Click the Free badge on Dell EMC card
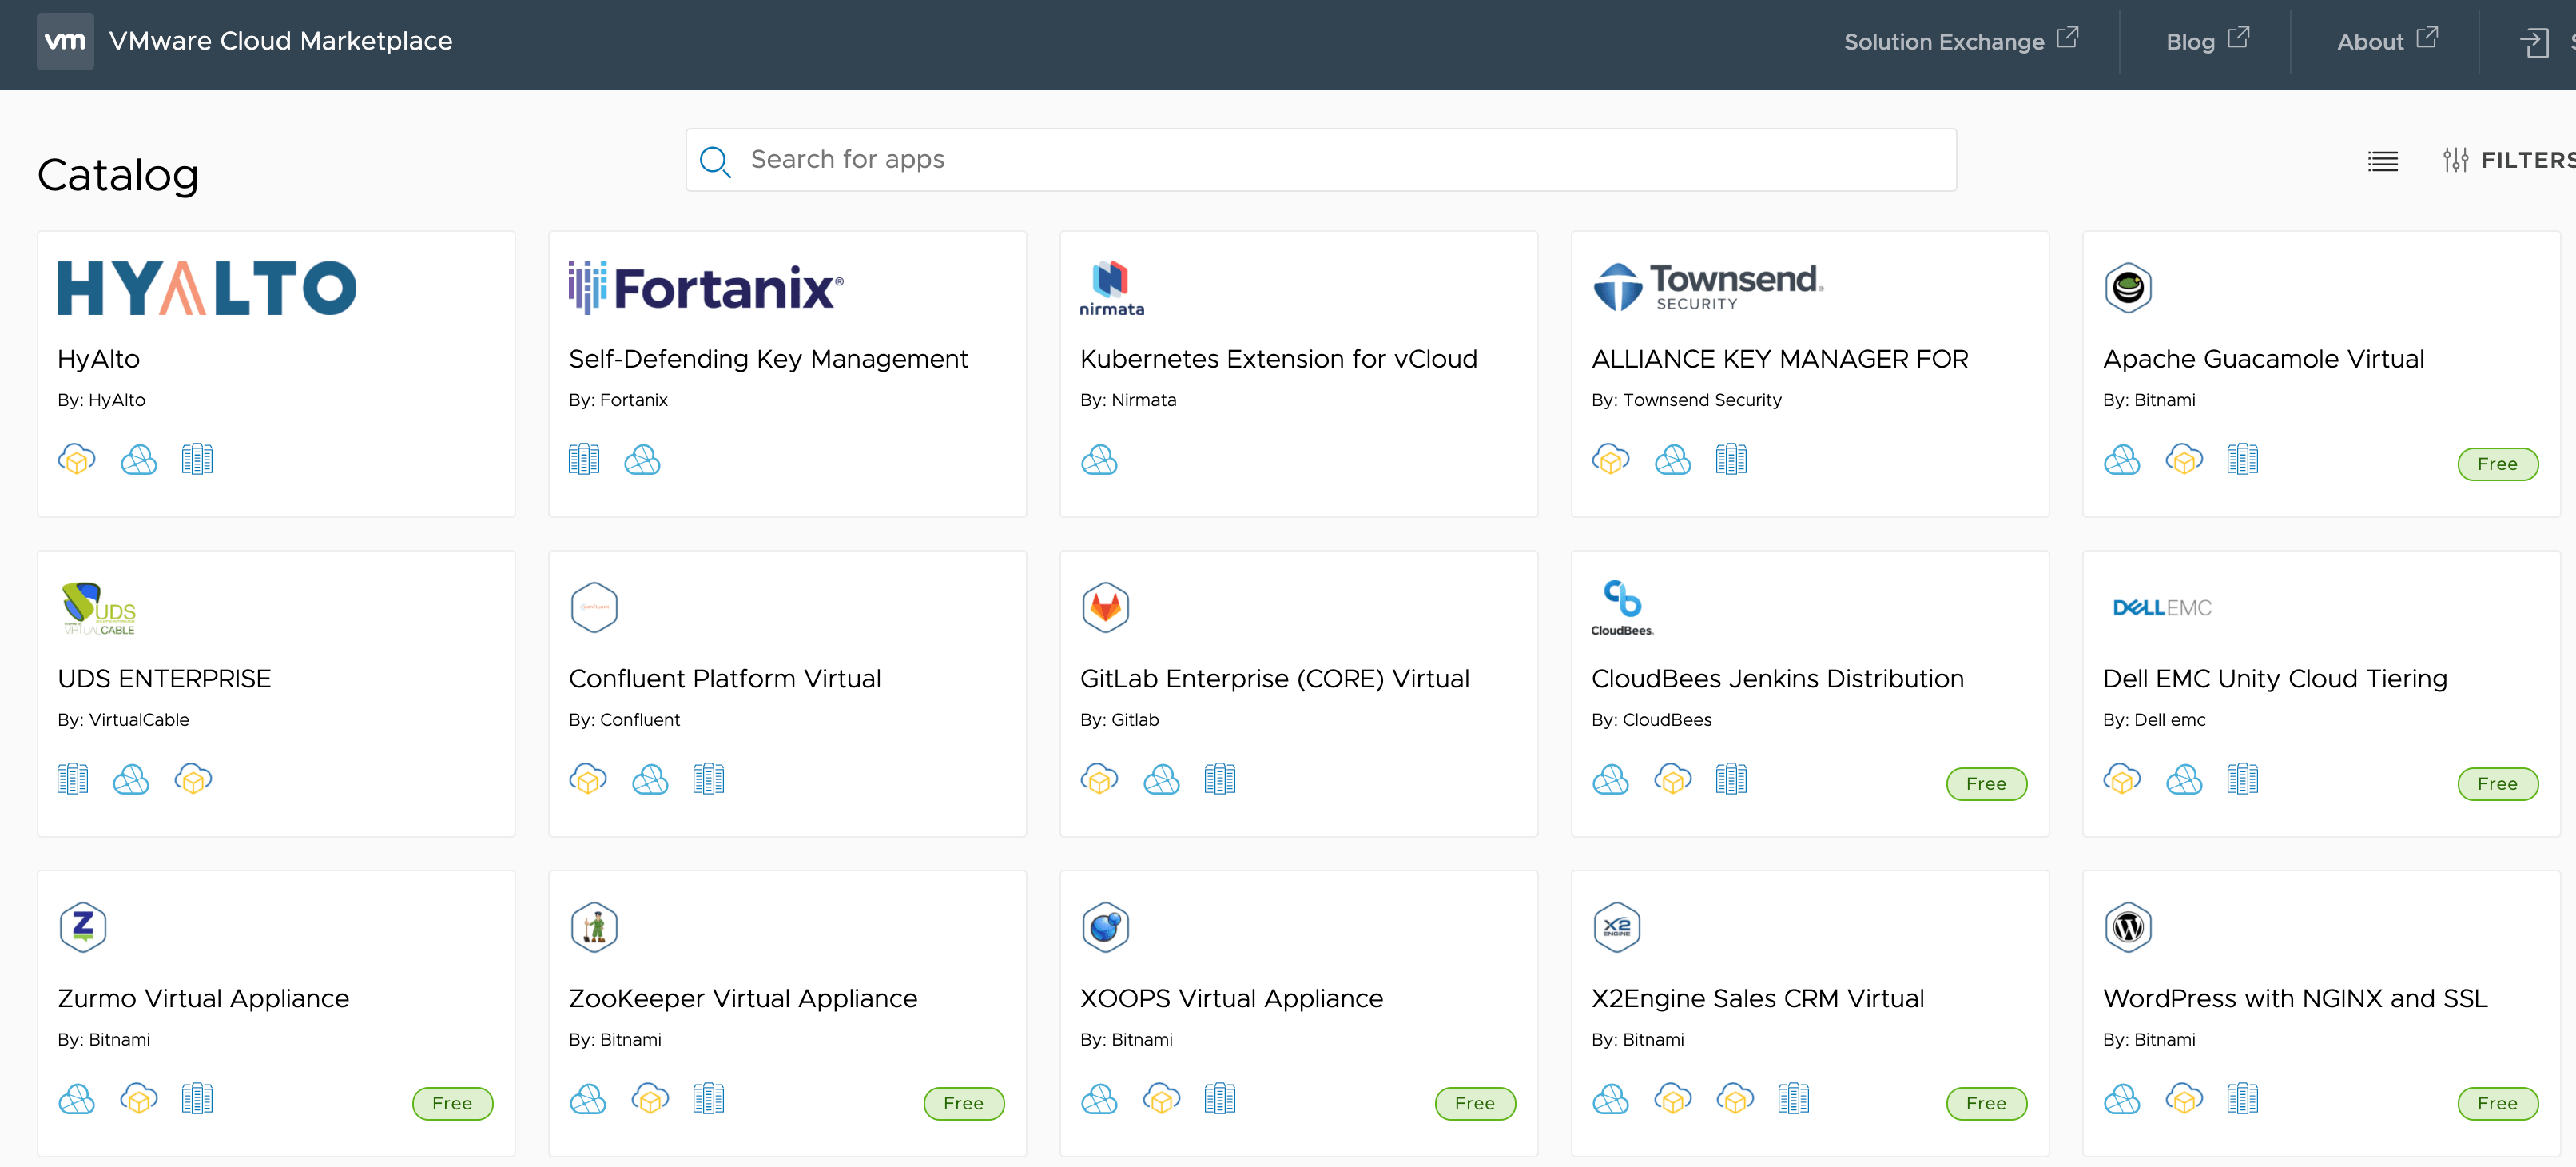Screen dimensions: 2576x1167 (2497, 784)
